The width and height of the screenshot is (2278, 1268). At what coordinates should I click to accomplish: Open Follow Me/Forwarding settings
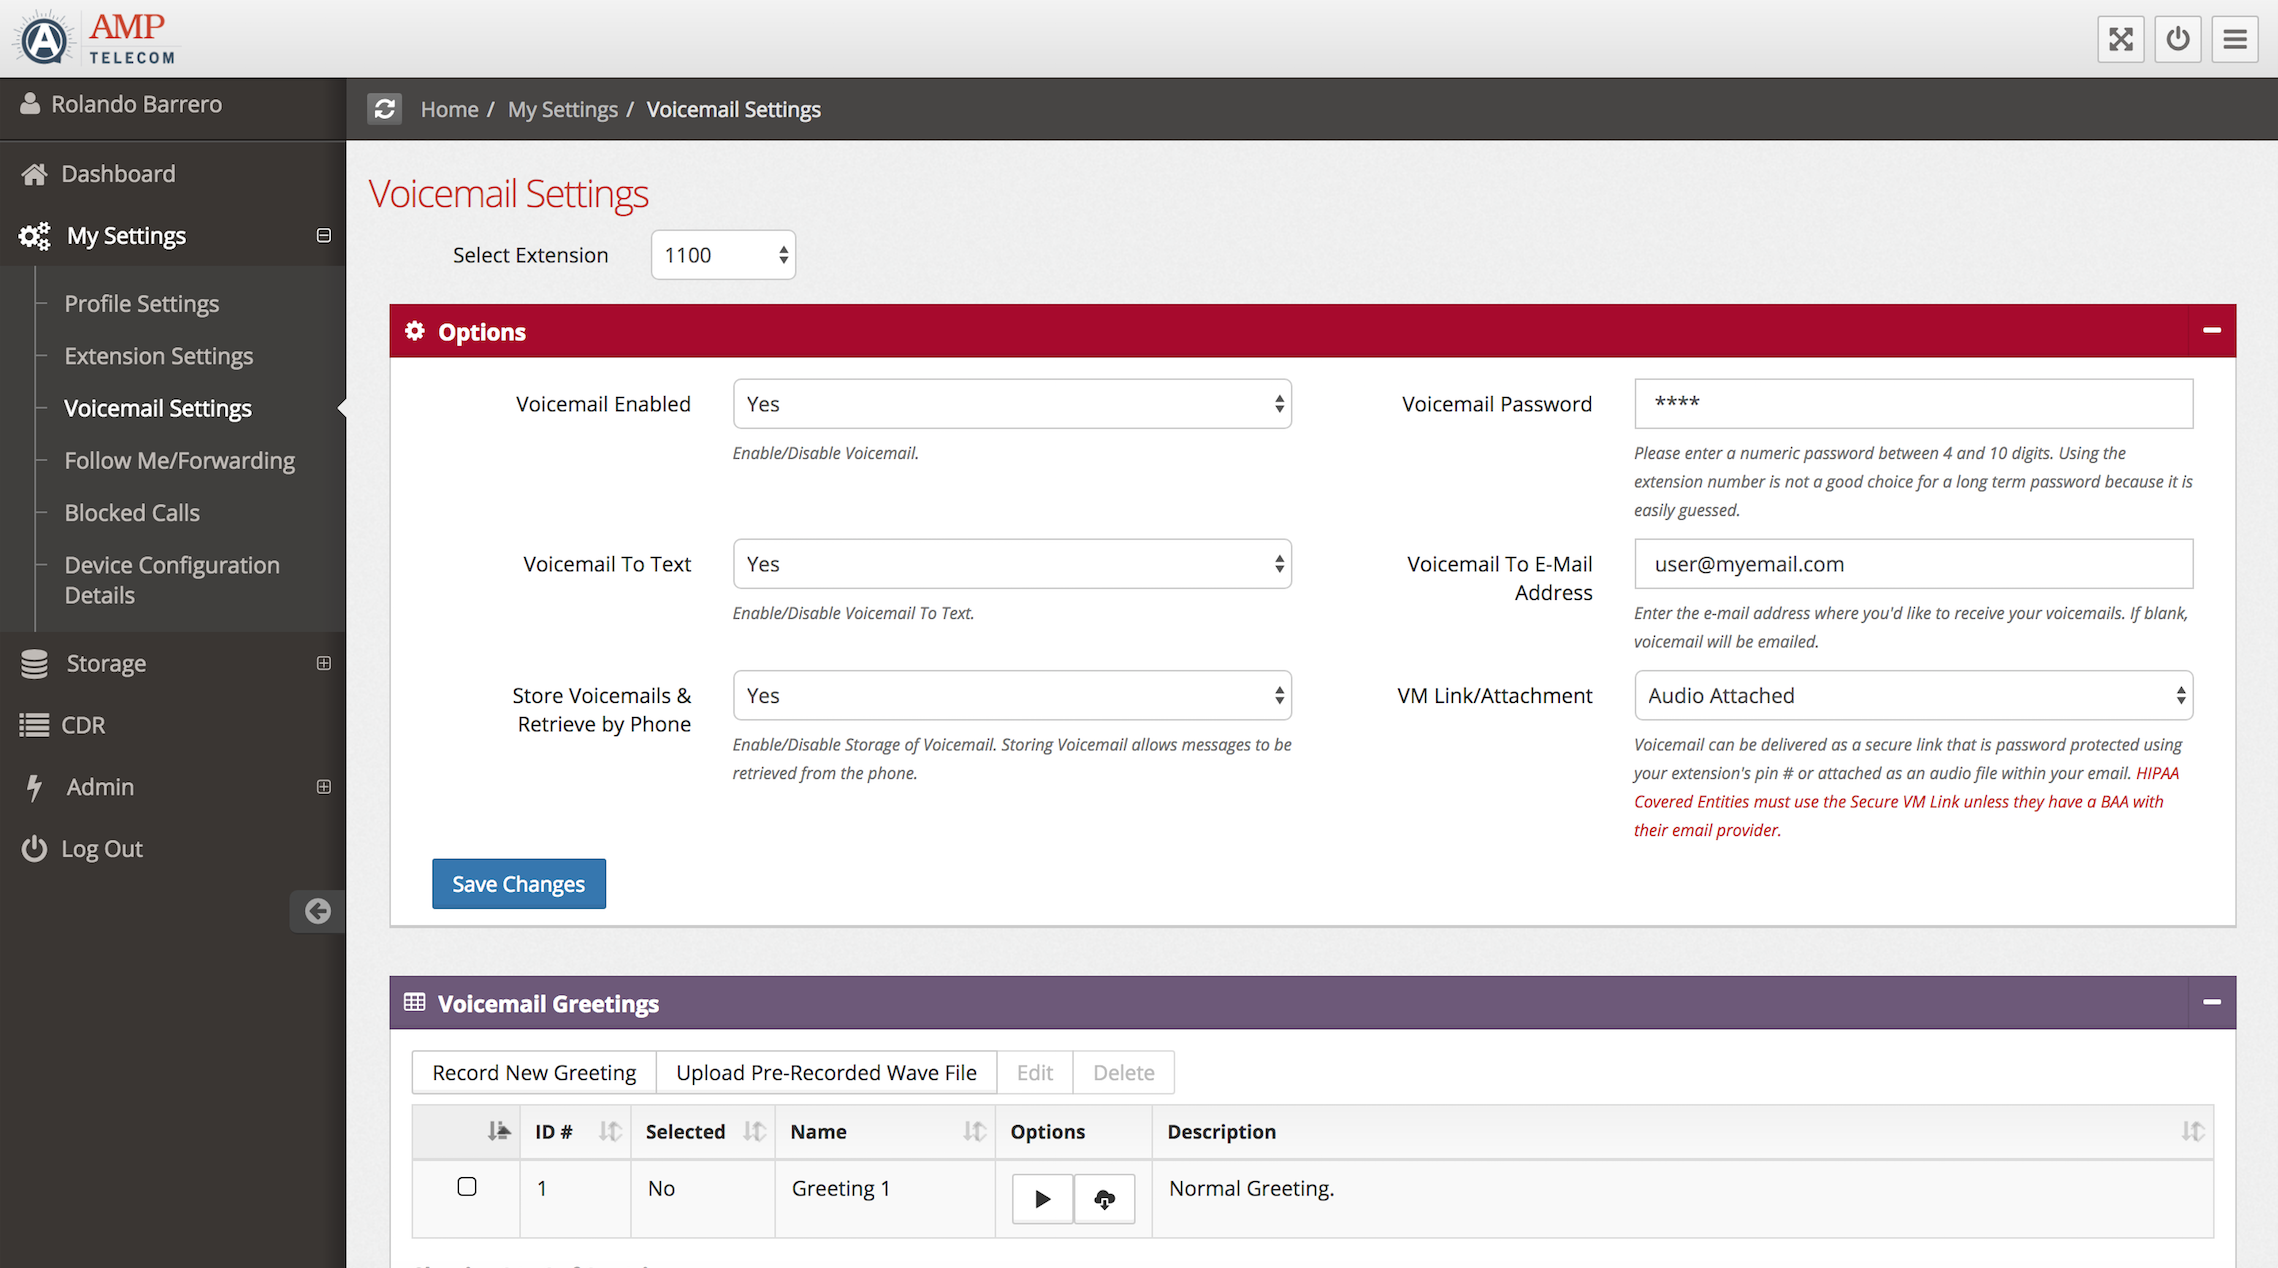[x=179, y=460]
